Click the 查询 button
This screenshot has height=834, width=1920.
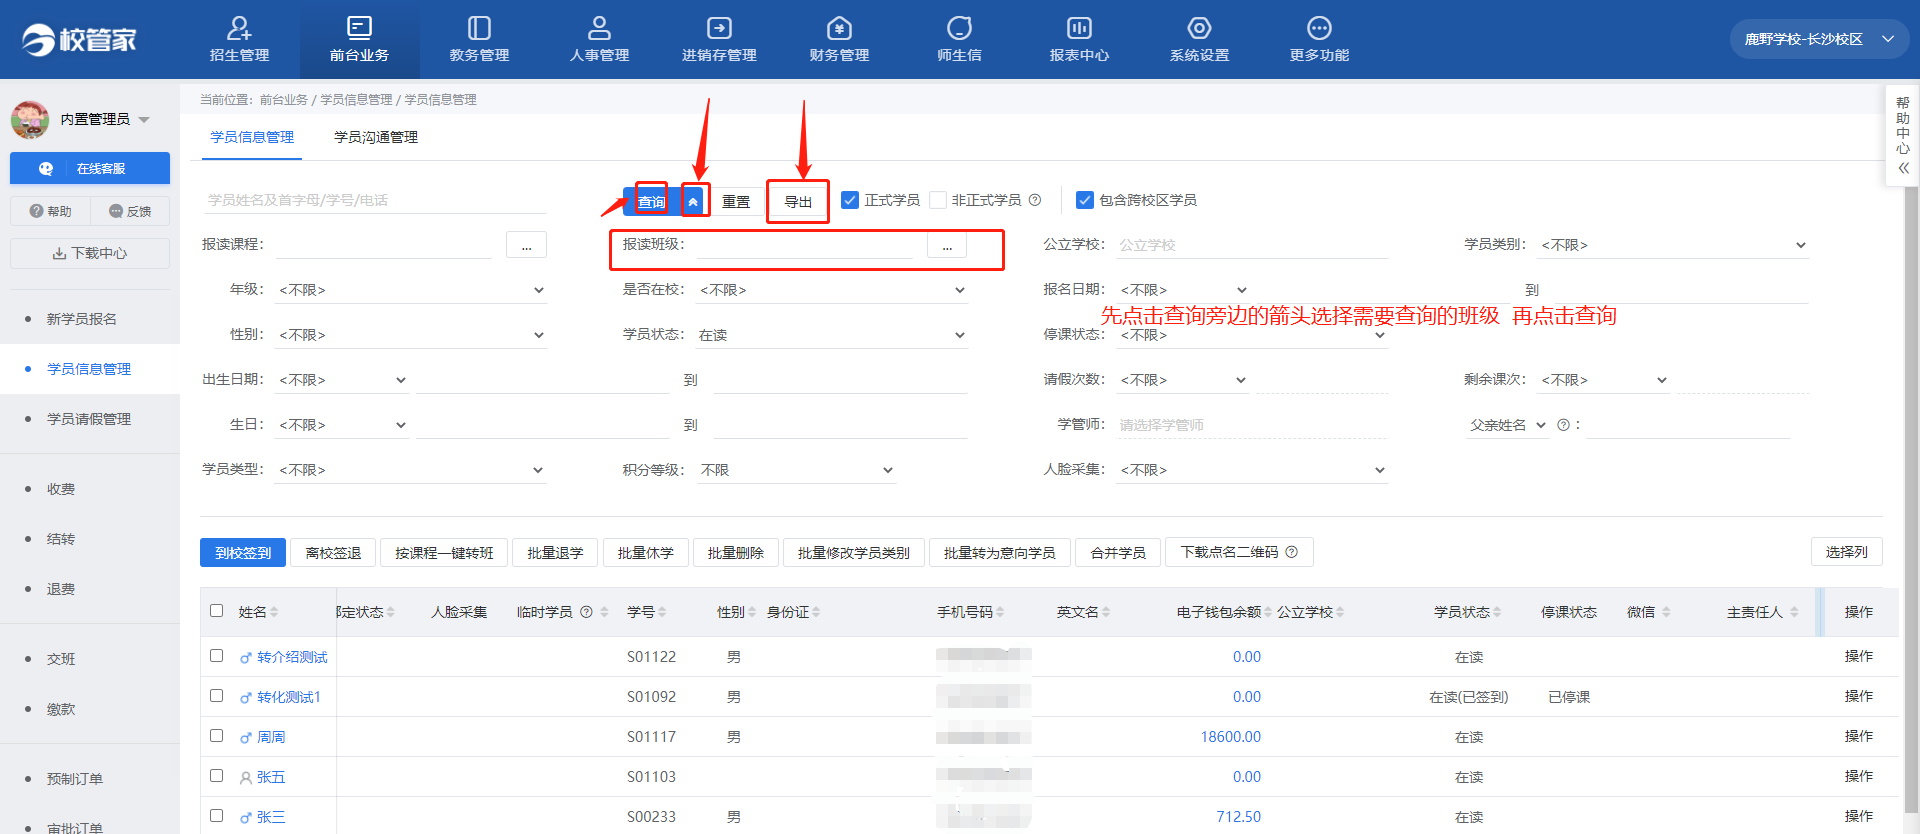point(652,201)
